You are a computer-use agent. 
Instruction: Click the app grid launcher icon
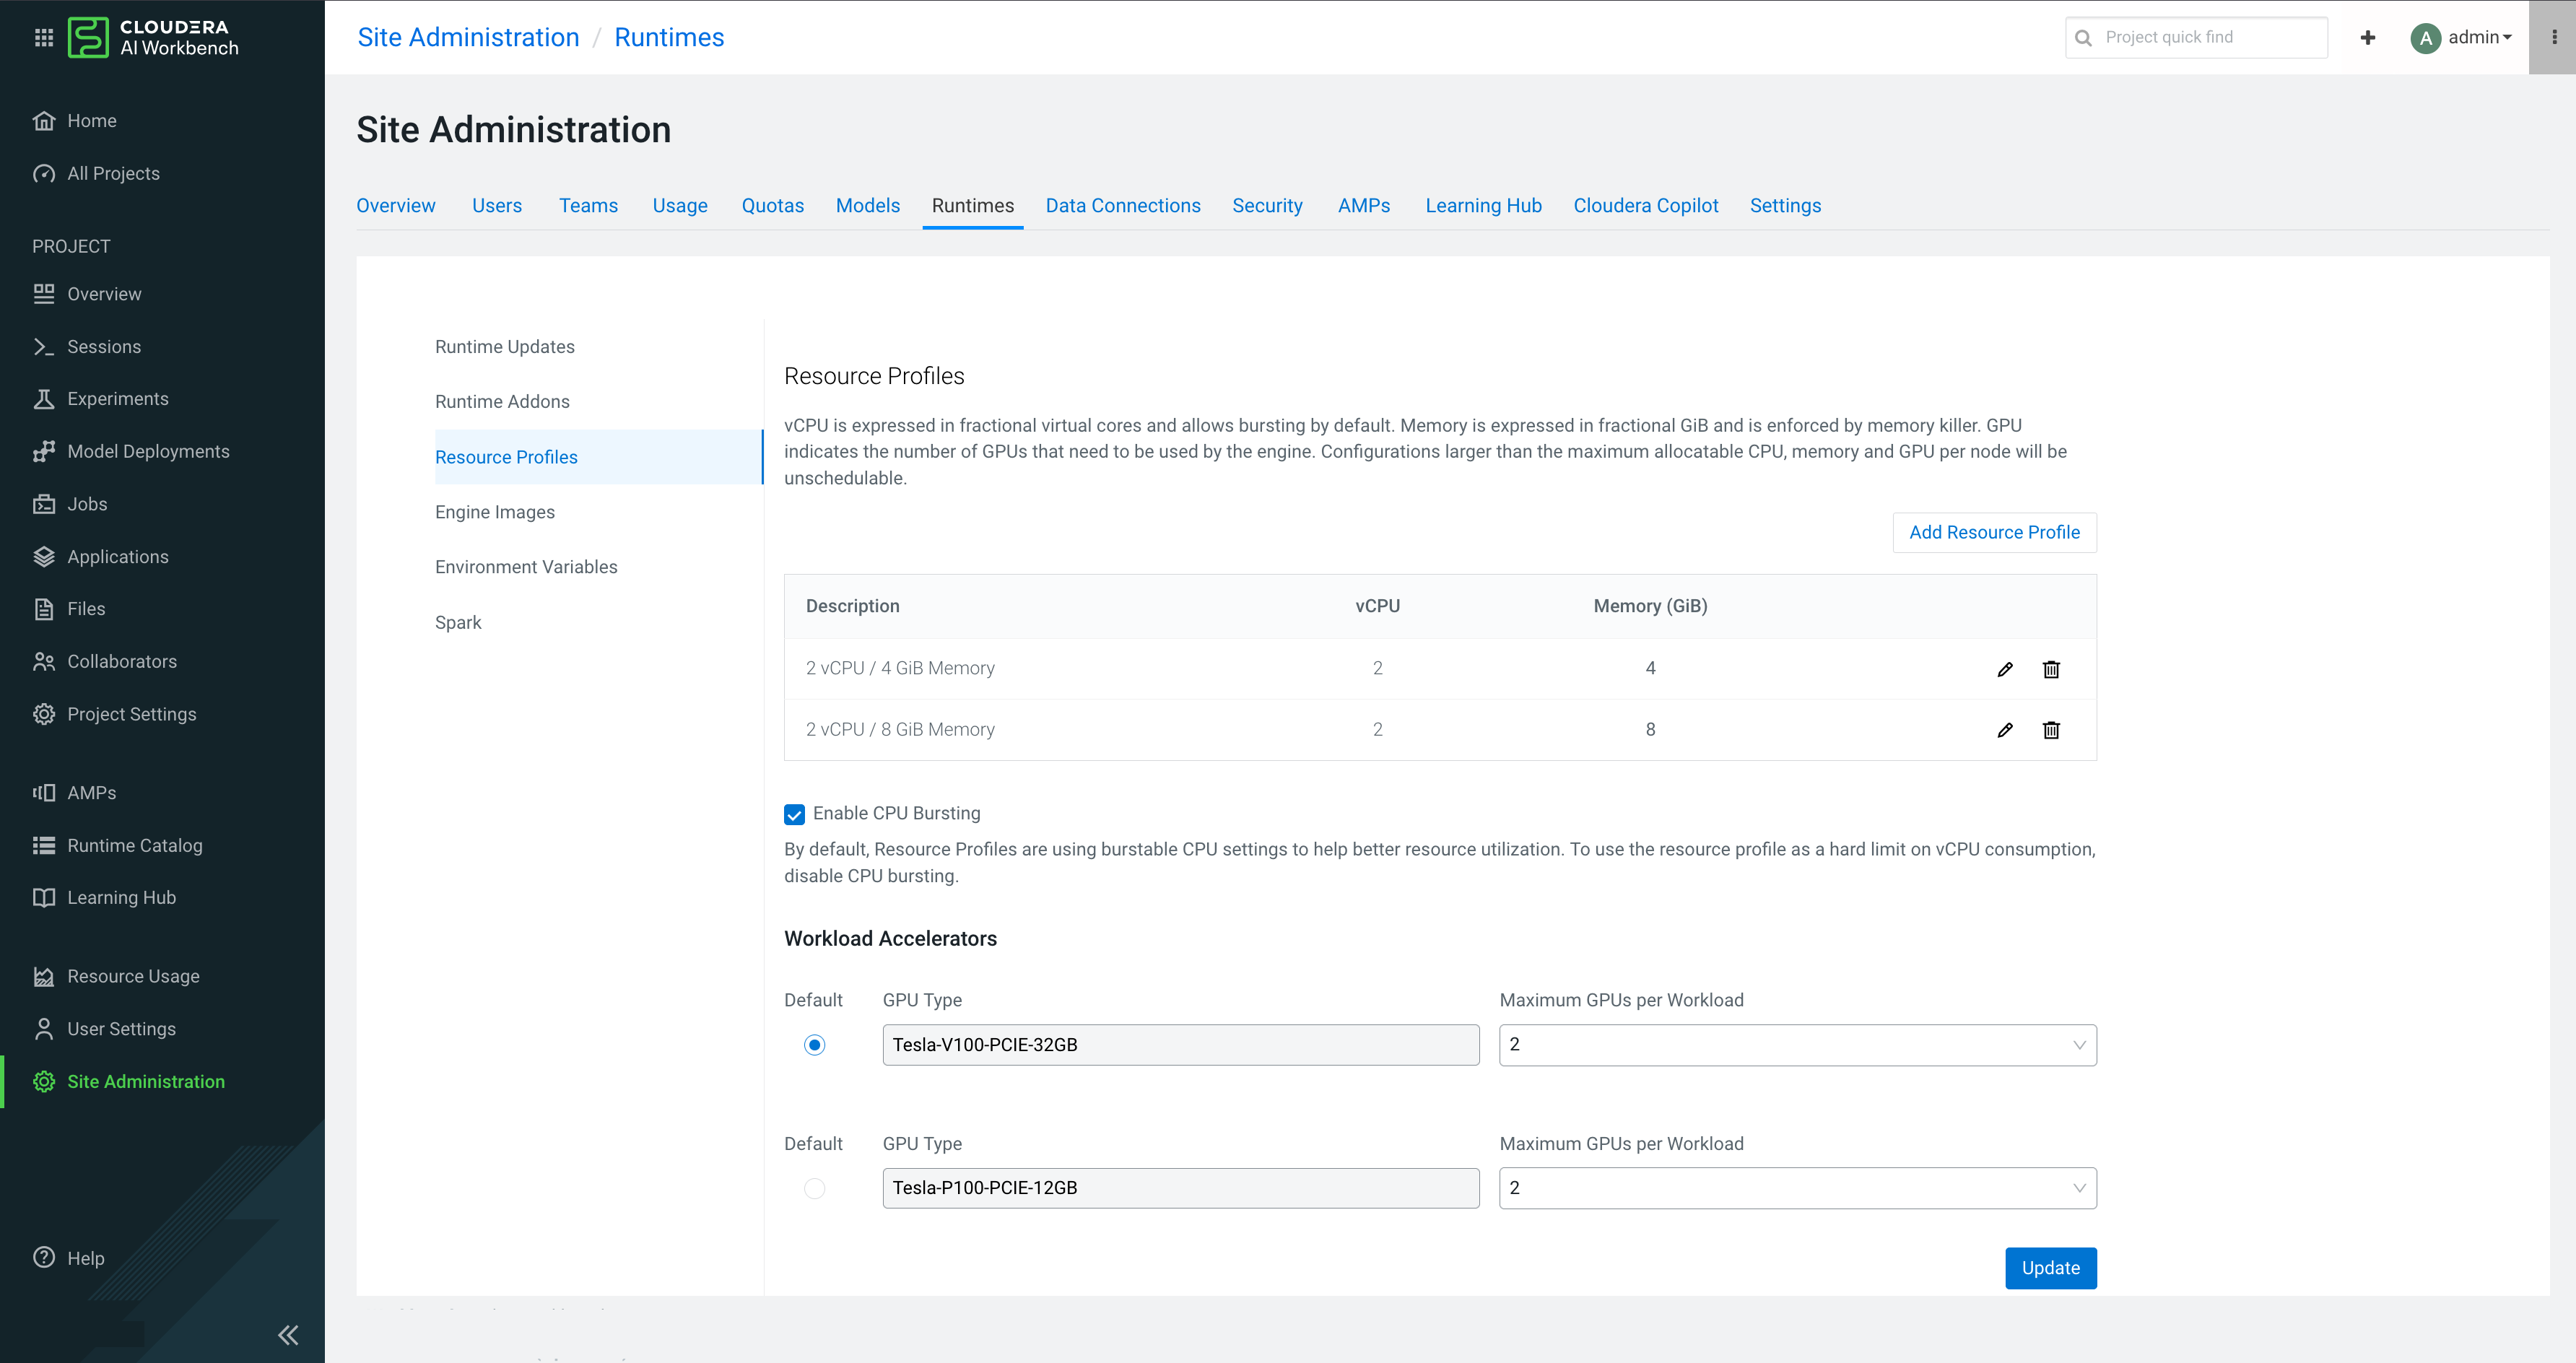click(x=43, y=37)
